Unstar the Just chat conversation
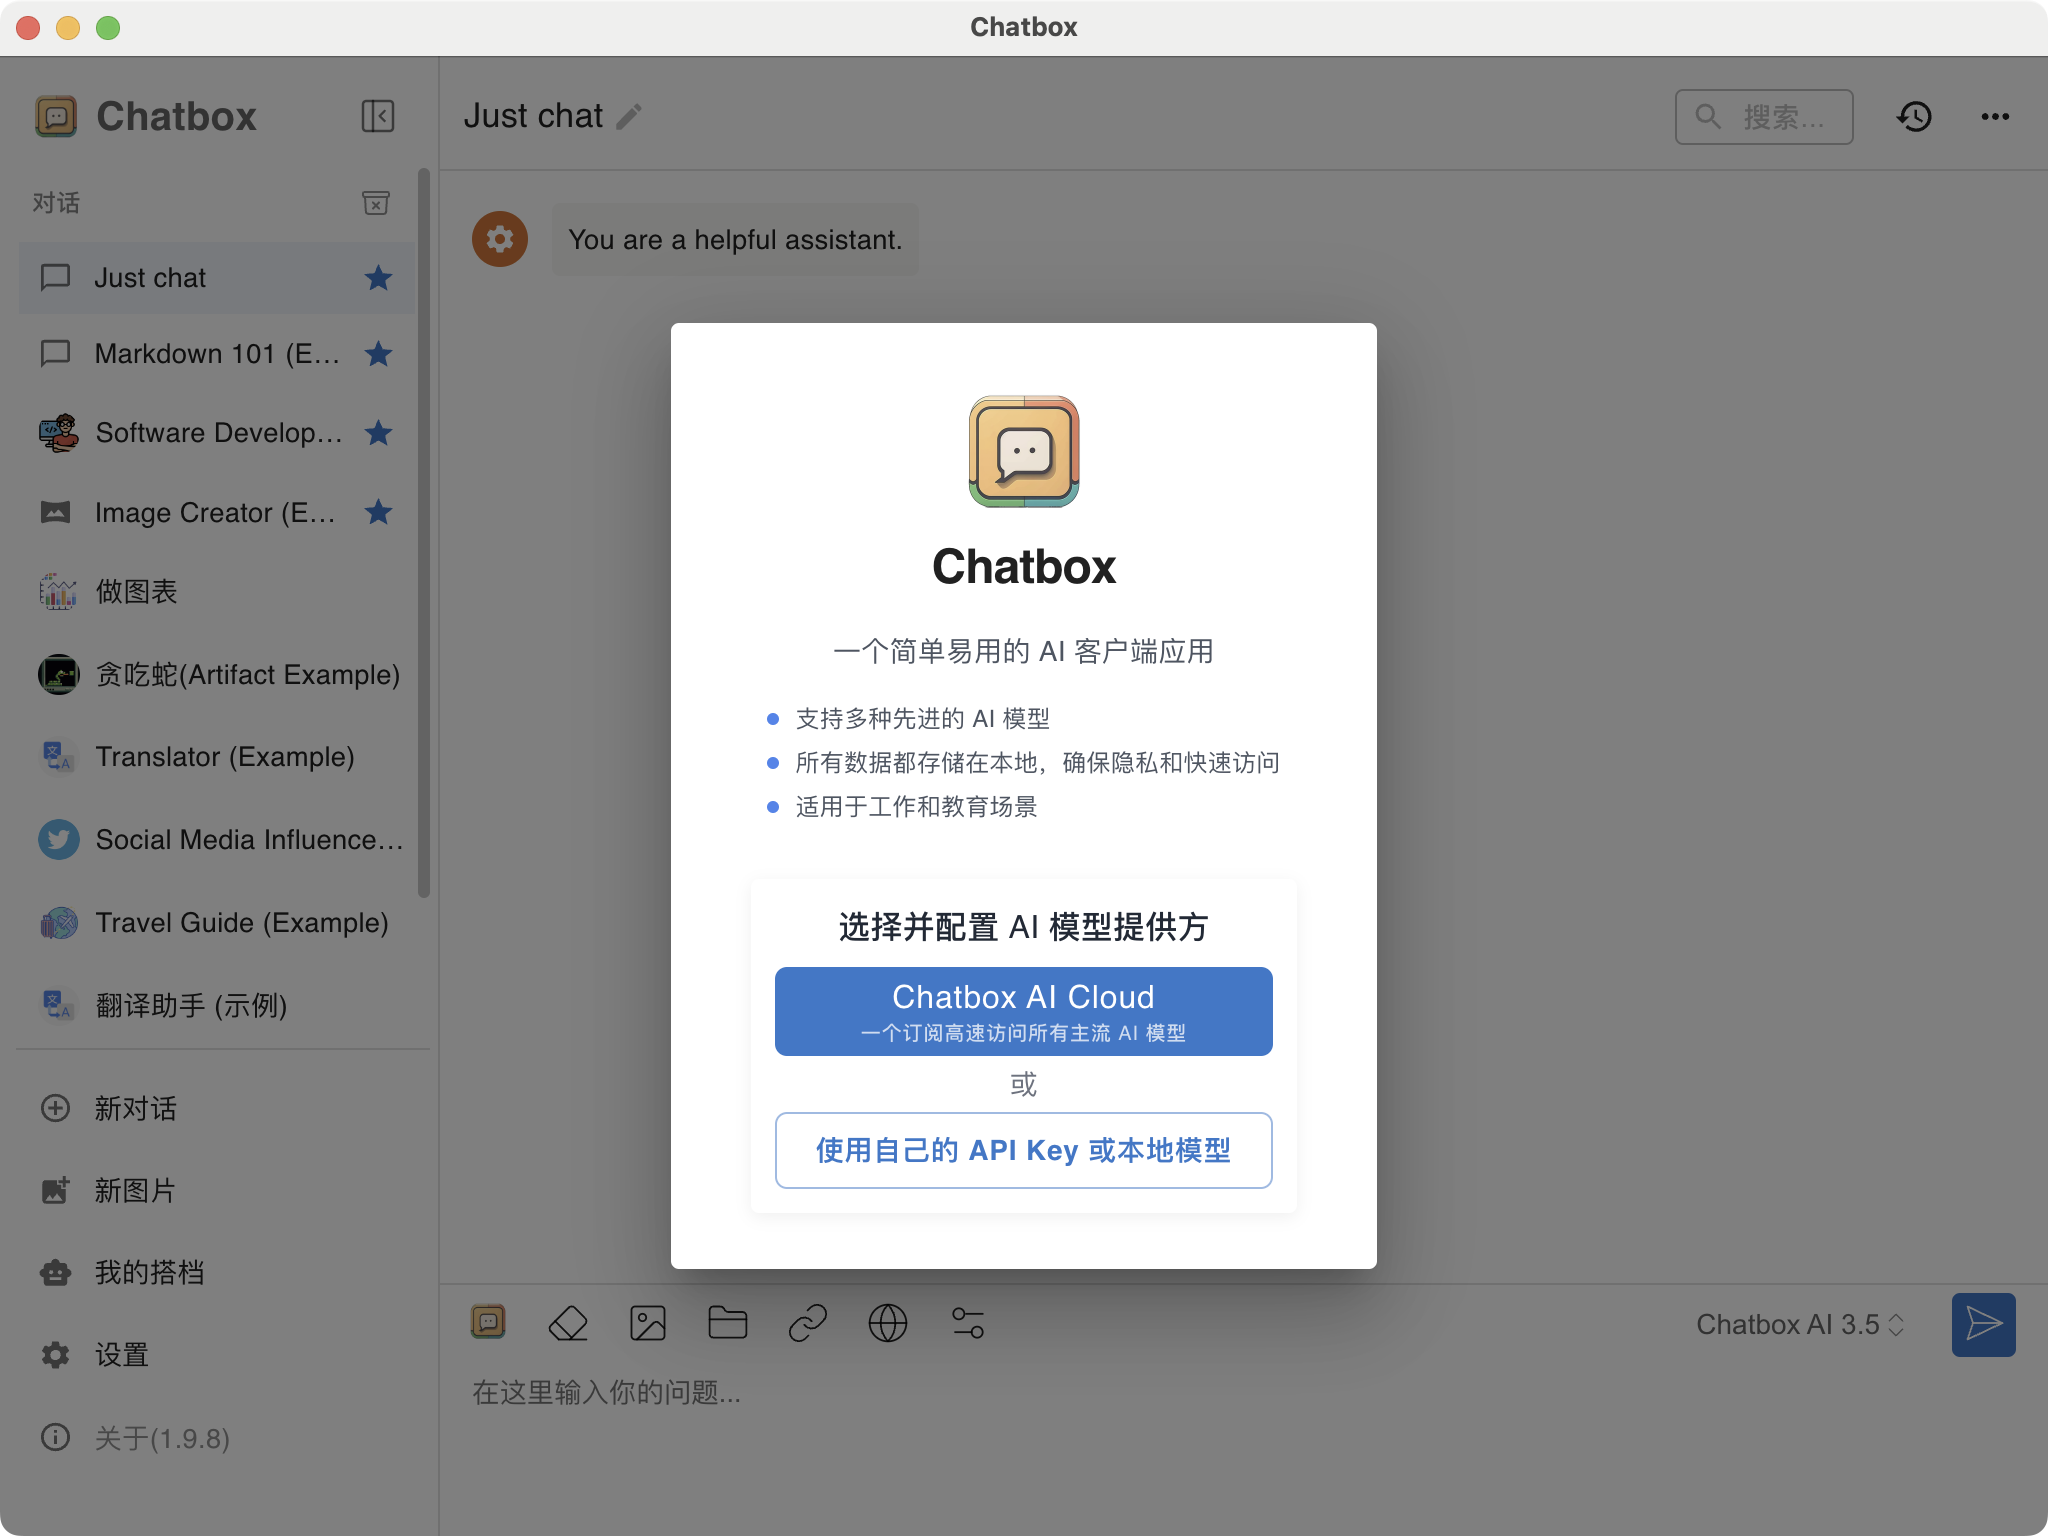This screenshot has width=2048, height=1536. pyautogui.click(x=378, y=277)
